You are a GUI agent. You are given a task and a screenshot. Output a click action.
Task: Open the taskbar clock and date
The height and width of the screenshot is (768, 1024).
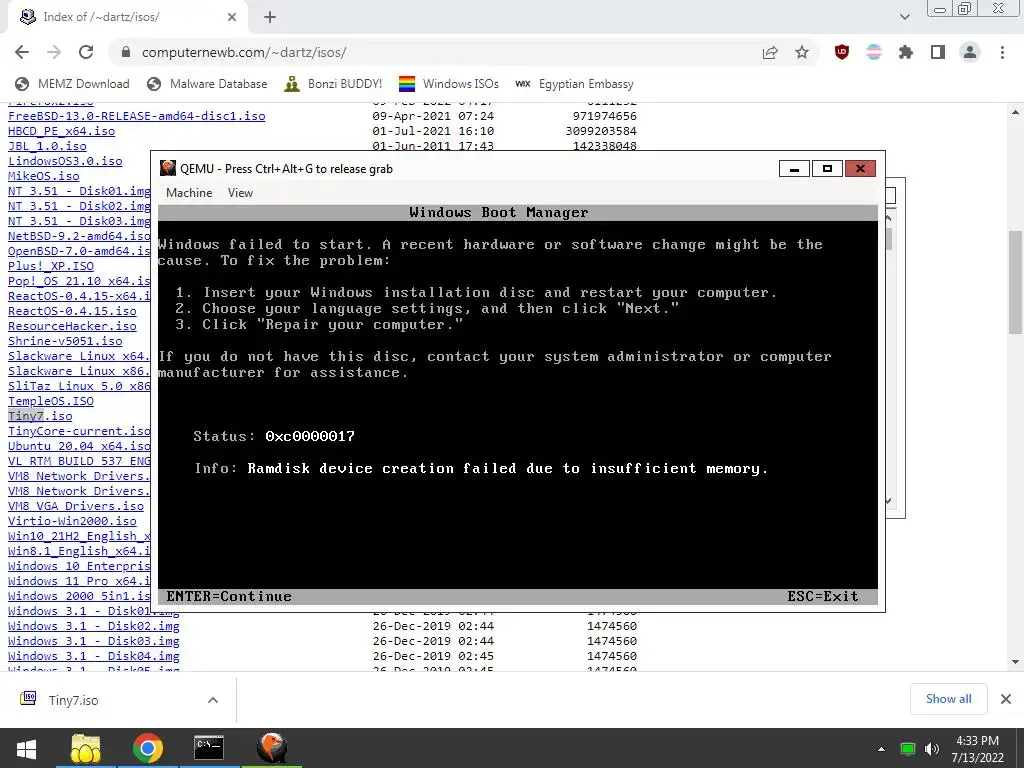tap(977, 749)
